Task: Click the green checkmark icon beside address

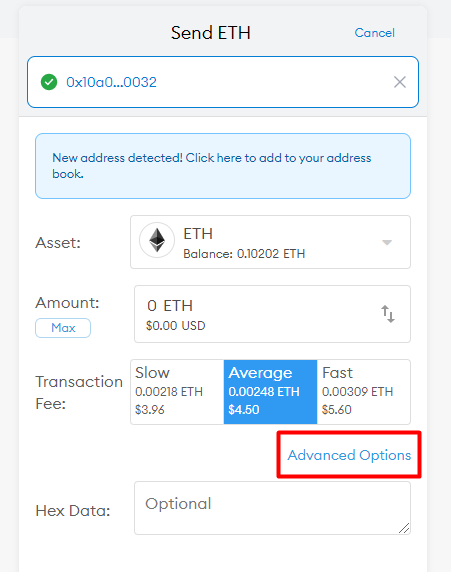Action: pyautogui.click(x=49, y=82)
